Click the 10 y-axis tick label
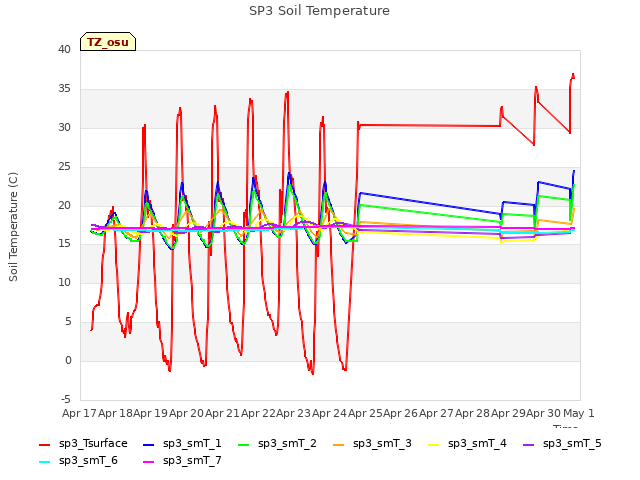 64,282
